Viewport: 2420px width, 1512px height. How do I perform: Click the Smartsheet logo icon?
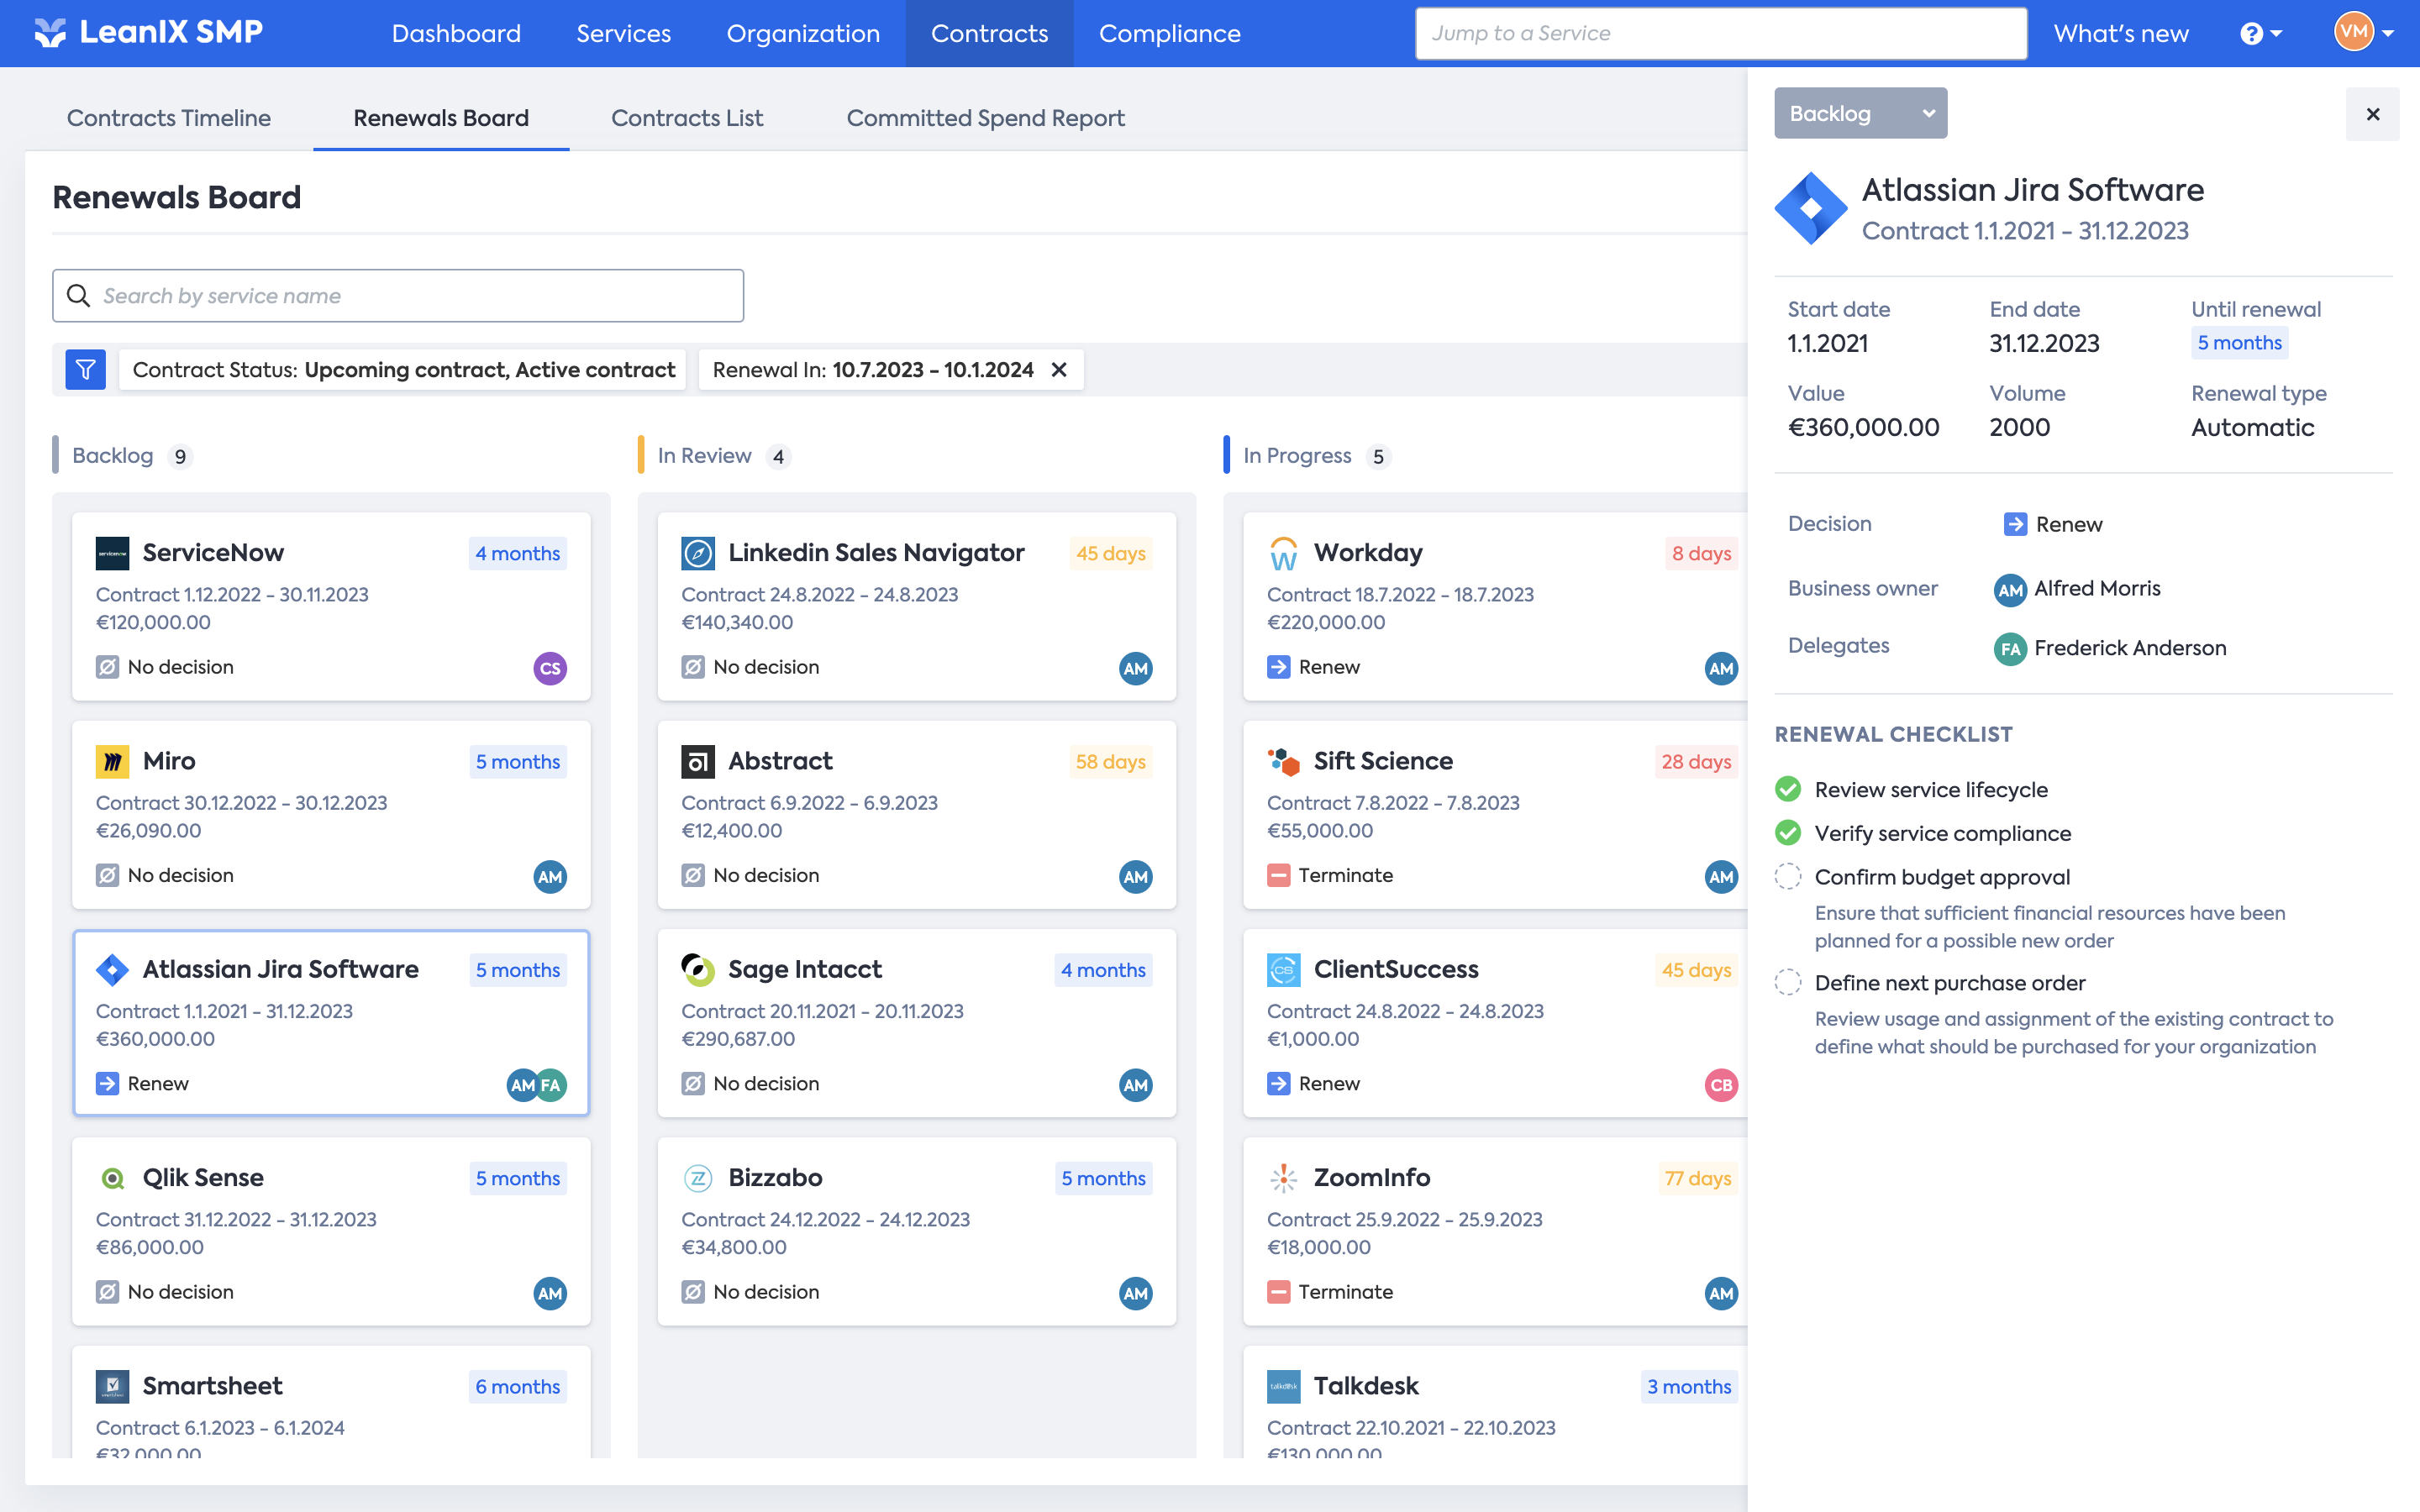(x=112, y=1386)
